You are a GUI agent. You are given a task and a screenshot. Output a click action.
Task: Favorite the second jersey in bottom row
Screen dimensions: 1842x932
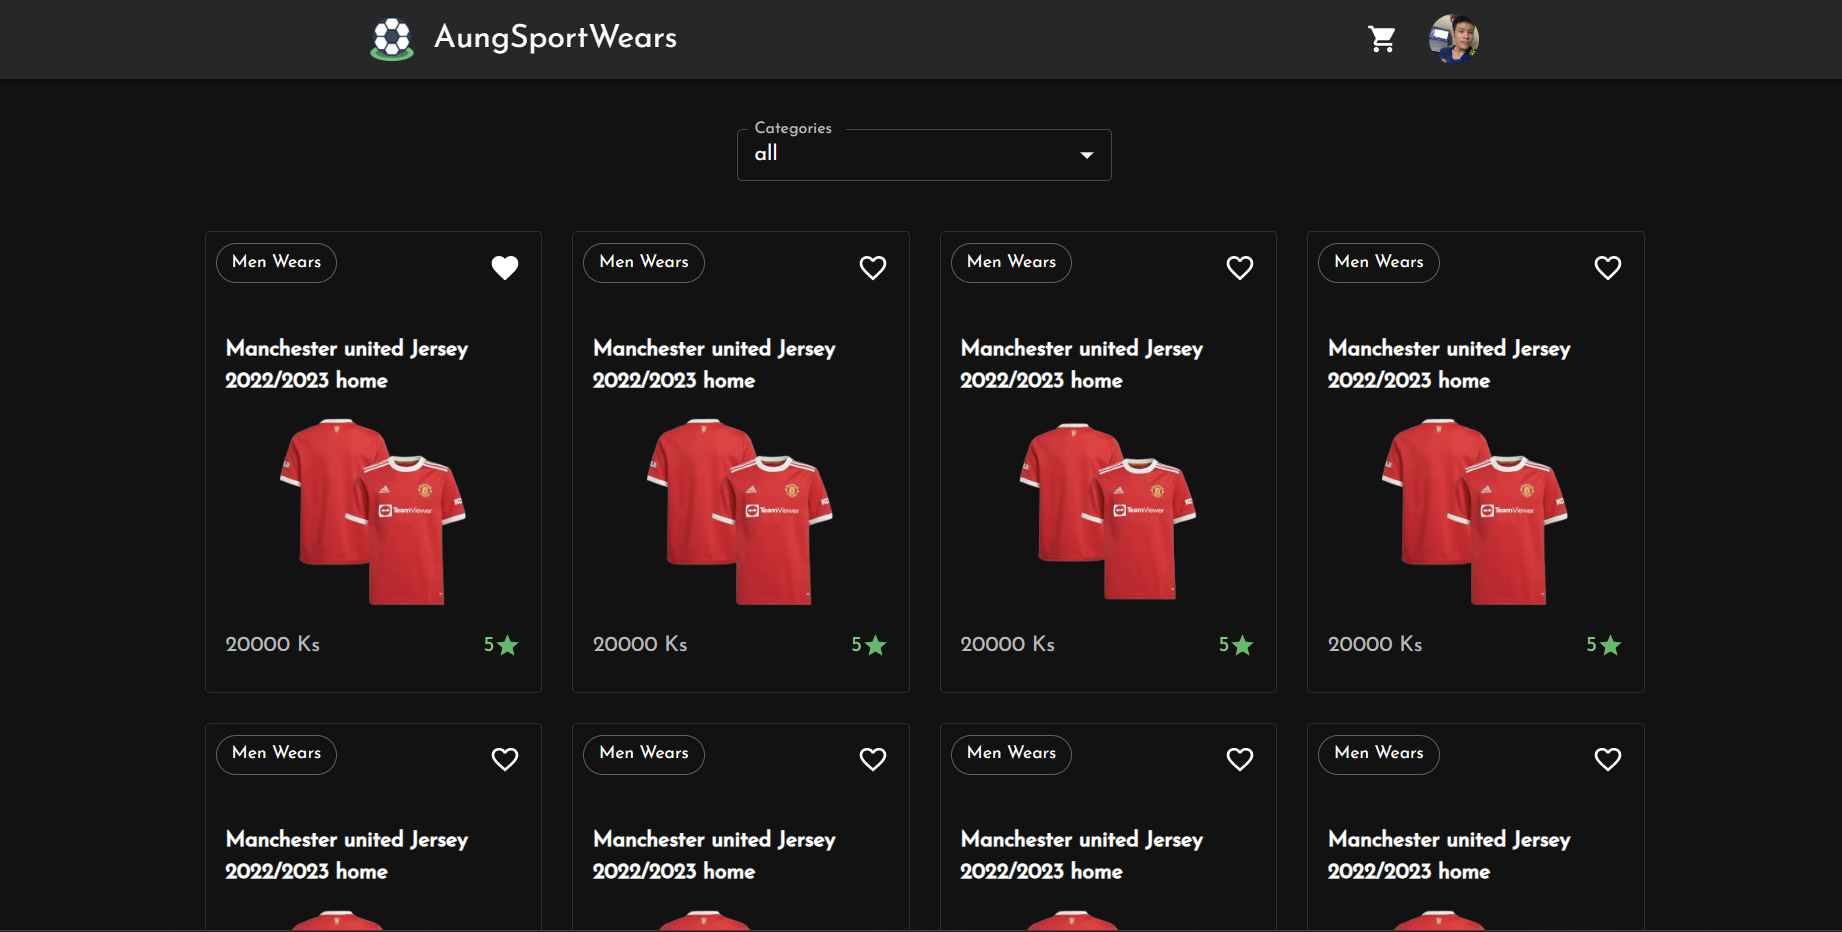click(x=872, y=759)
